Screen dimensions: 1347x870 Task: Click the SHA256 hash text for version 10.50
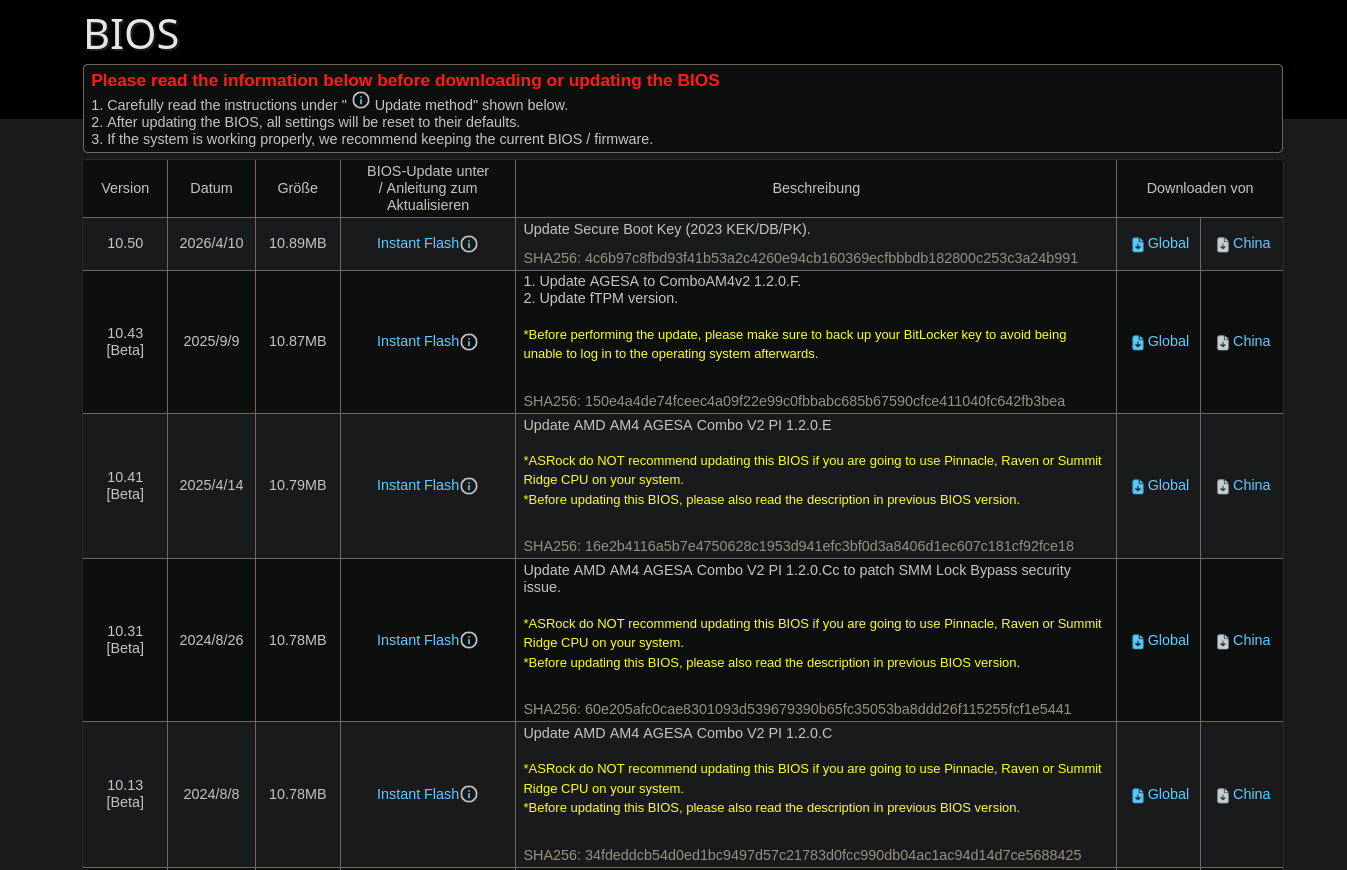pyautogui.click(x=800, y=258)
